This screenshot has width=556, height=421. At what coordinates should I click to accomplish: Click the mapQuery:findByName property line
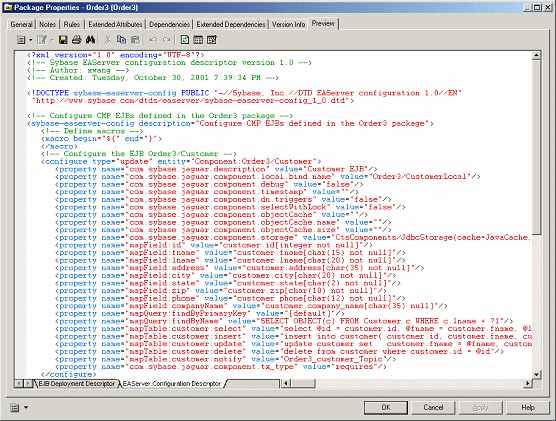(284, 321)
